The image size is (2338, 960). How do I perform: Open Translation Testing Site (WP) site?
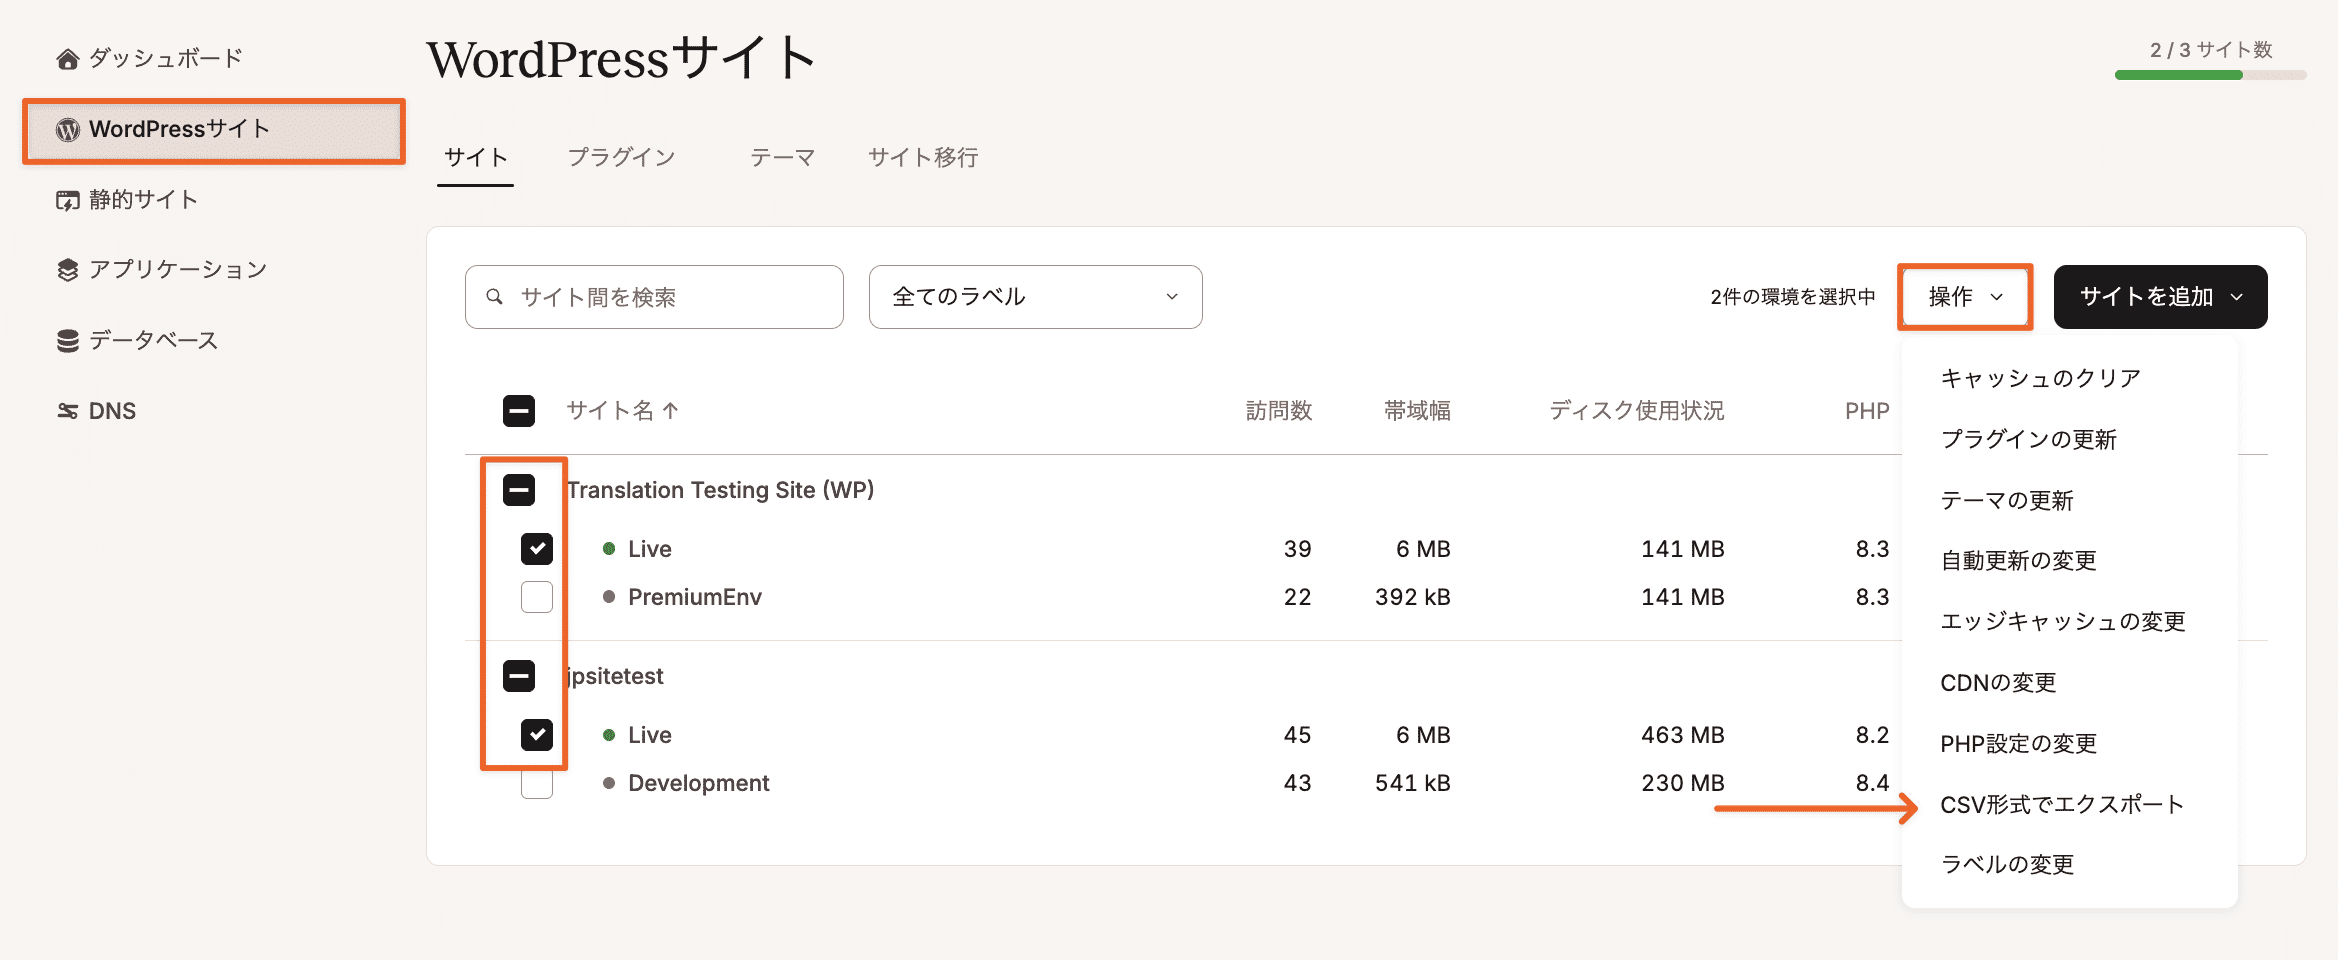[720, 490]
